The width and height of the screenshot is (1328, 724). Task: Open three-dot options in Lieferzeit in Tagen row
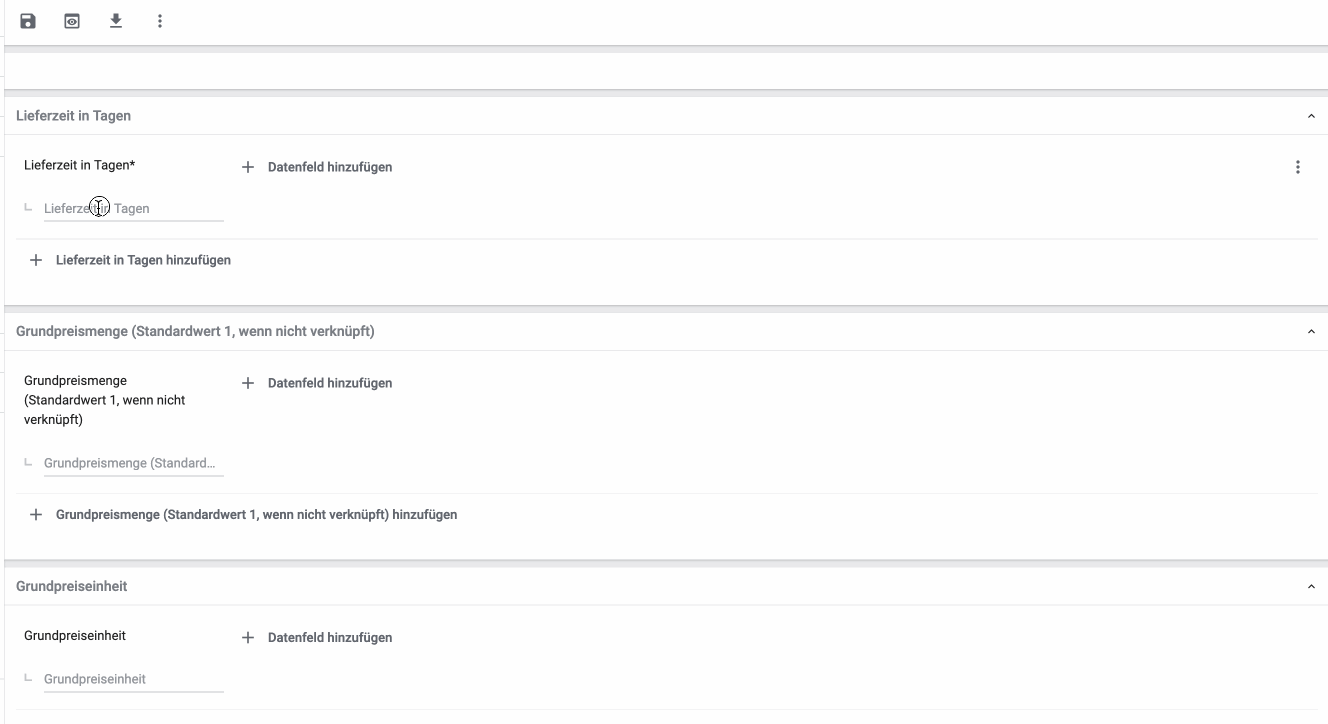pos(1297,167)
